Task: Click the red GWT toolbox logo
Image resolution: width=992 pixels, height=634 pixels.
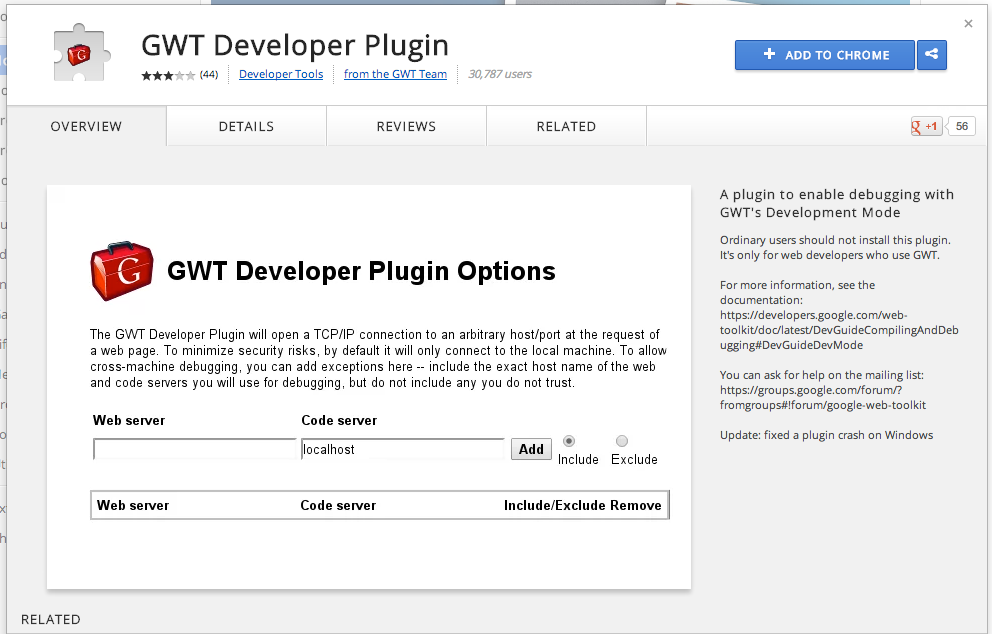Action: [122, 271]
